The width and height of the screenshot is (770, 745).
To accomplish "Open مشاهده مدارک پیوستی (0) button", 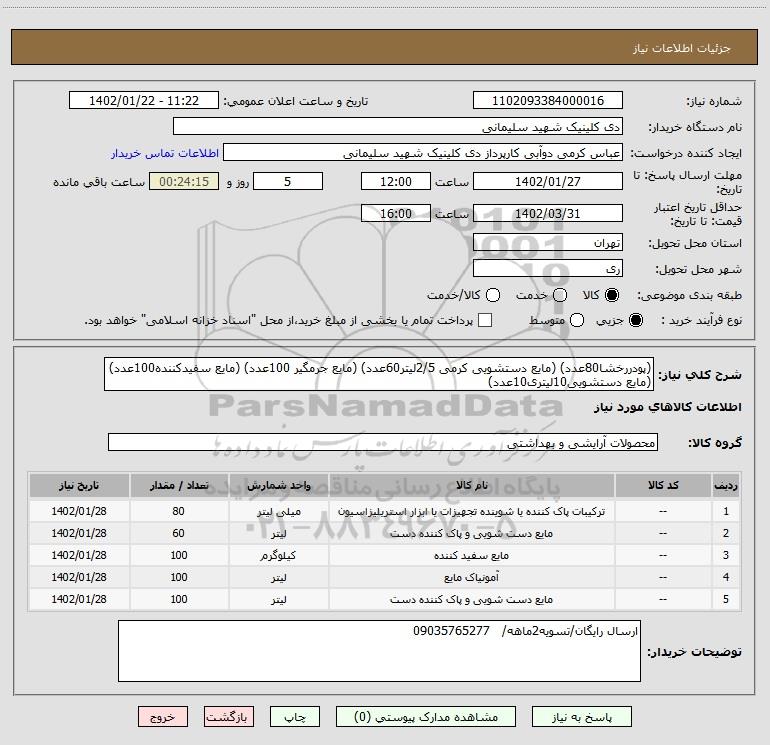I will 426,717.
